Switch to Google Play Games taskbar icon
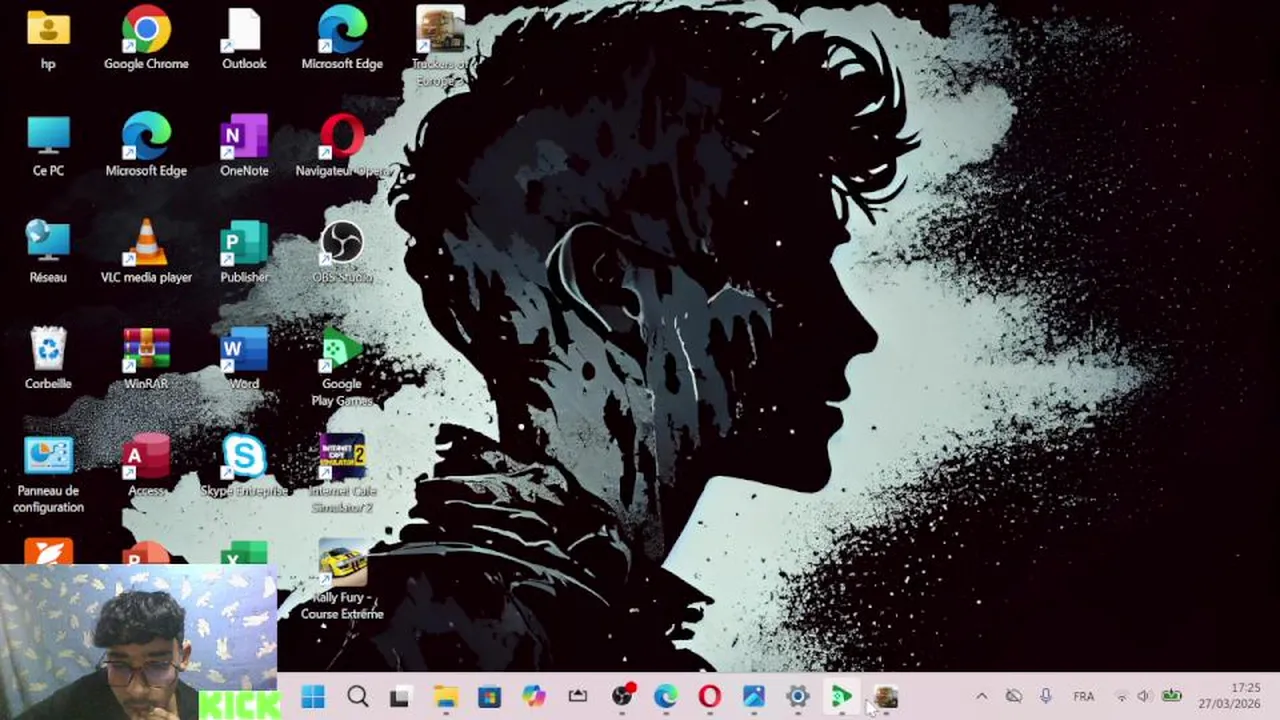Screen dimensions: 1280x720 [841, 697]
